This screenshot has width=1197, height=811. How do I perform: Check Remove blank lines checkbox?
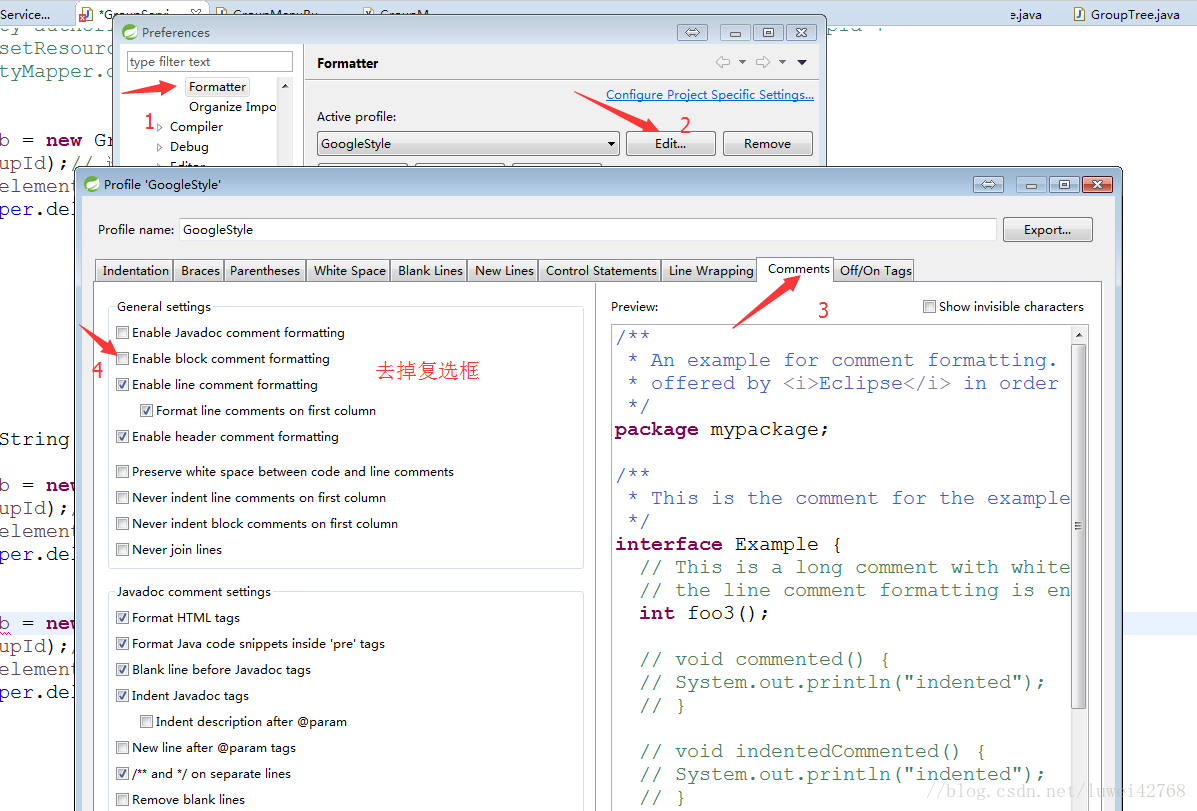point(122,799)
